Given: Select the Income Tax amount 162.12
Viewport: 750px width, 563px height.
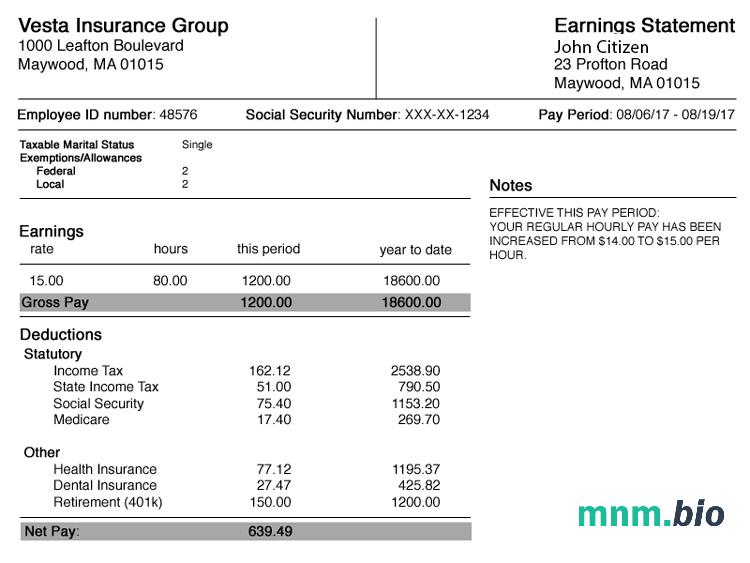Looking at the screenshot, I should point(270,371).
